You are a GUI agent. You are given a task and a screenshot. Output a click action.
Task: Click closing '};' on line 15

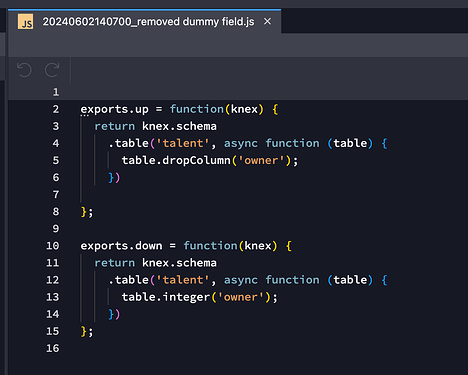pyautogui.click(x=87, y=332)
